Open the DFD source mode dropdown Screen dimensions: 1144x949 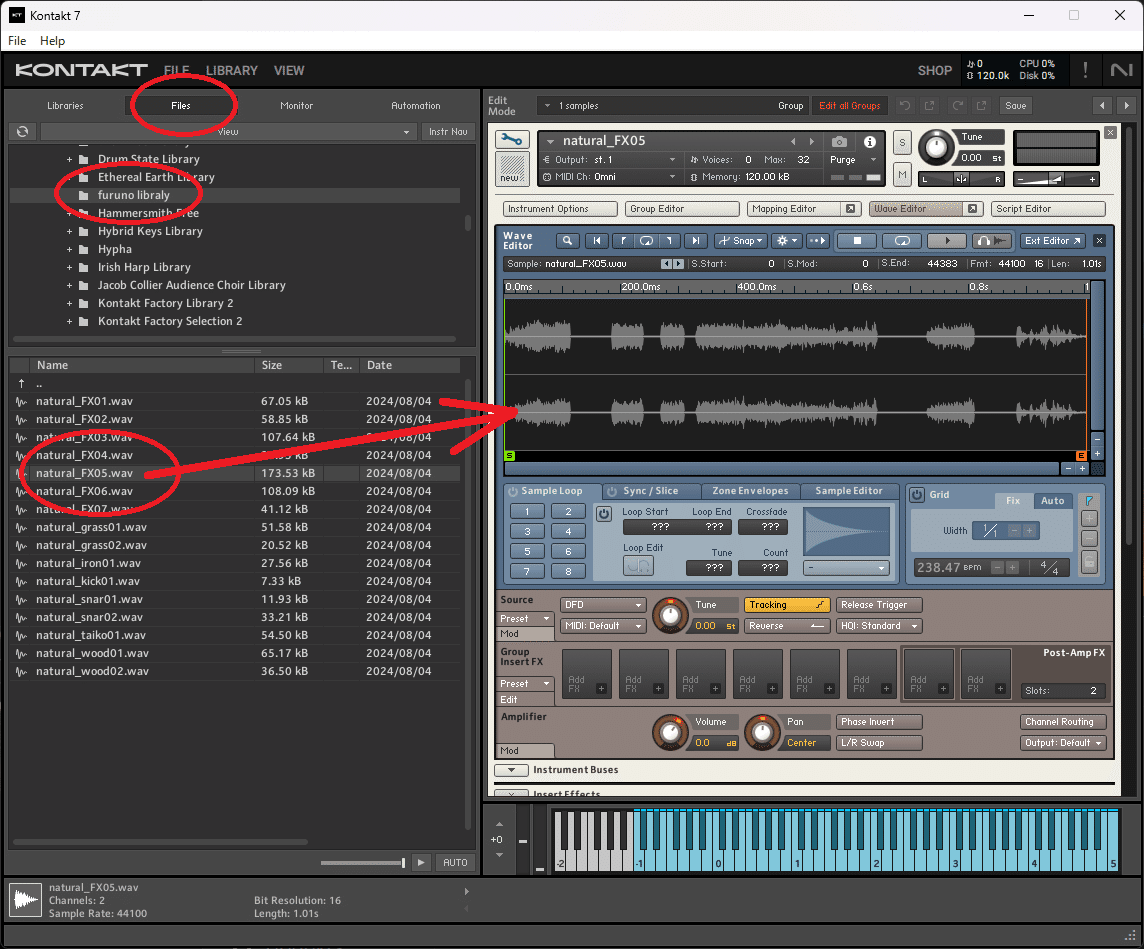[603, 605]
